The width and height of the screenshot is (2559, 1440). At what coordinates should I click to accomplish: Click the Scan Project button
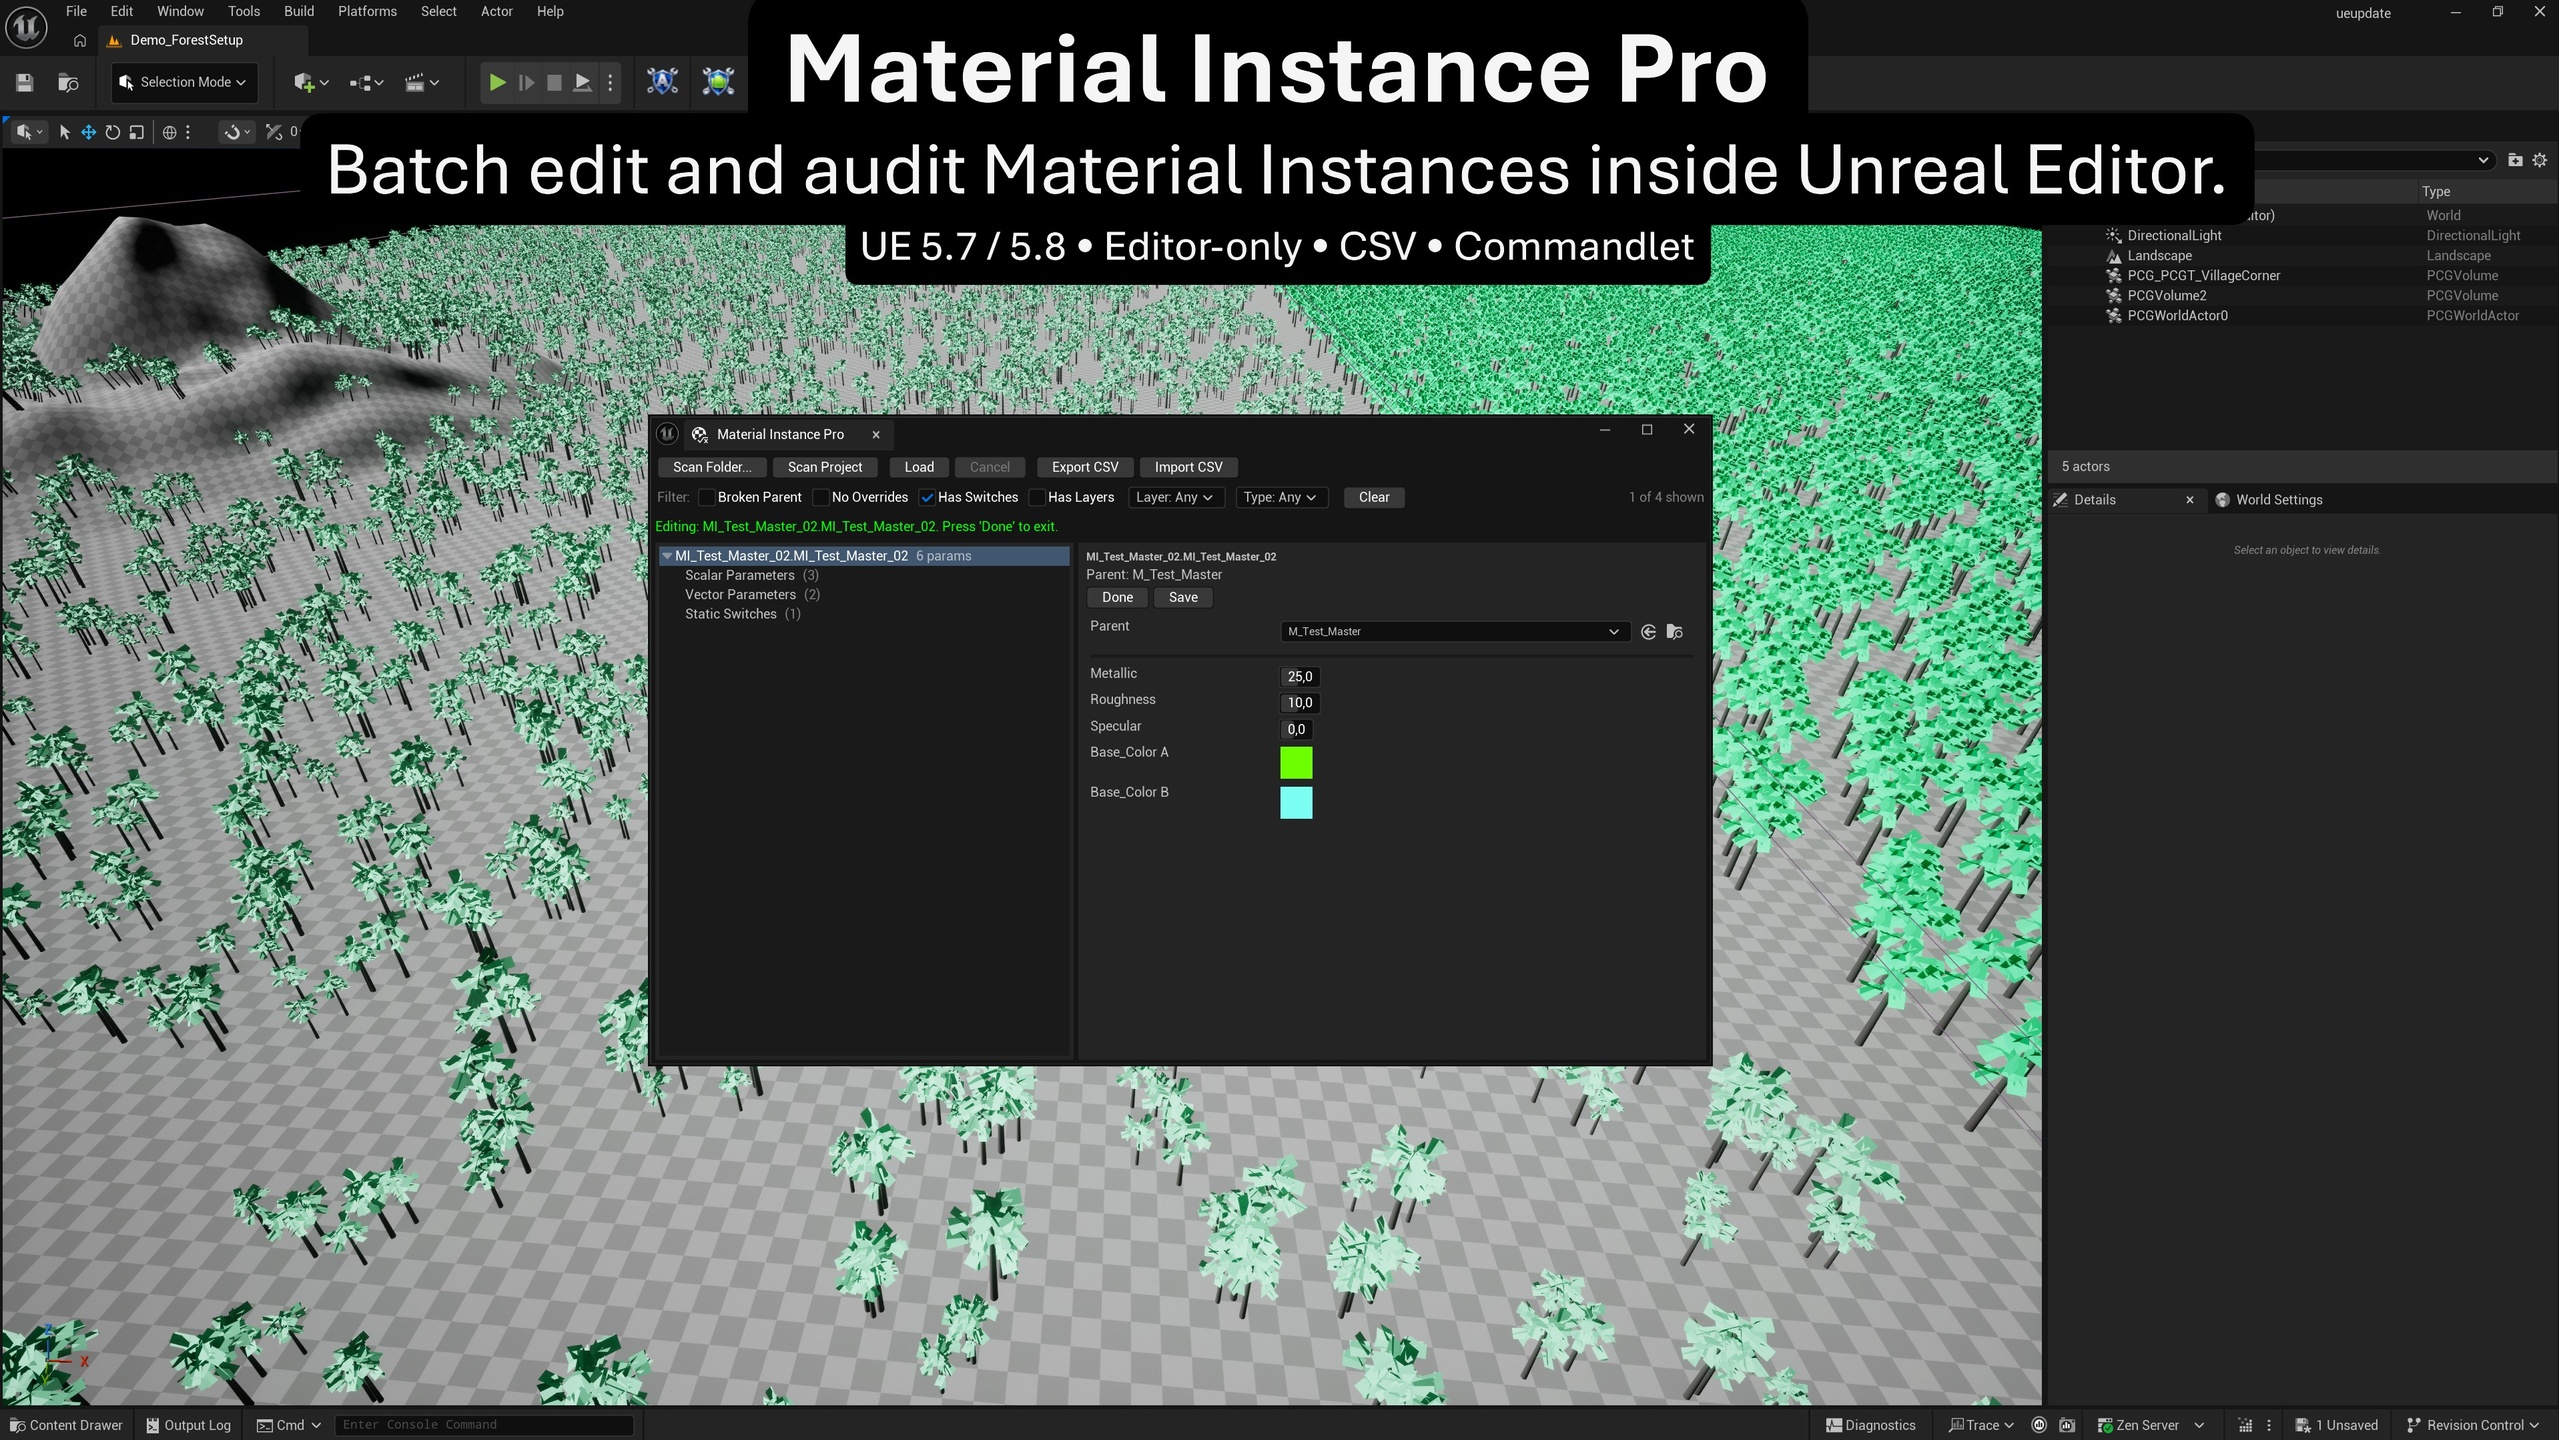825,467
